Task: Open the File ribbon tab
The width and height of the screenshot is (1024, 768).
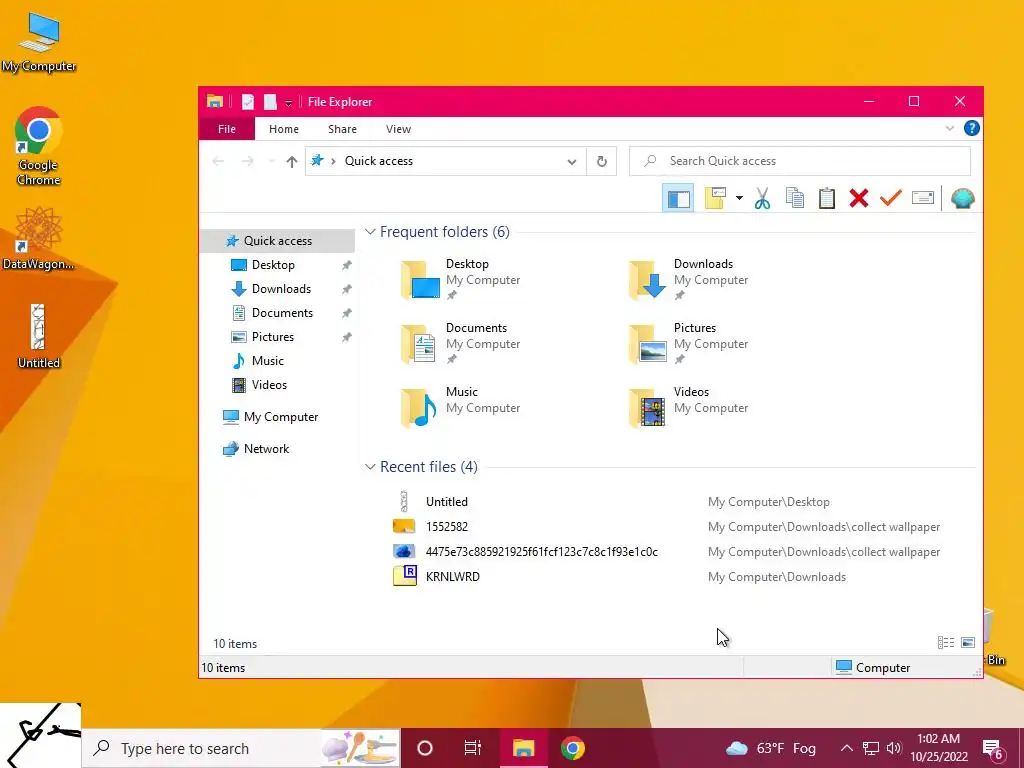Action: (x=227, y=129)
